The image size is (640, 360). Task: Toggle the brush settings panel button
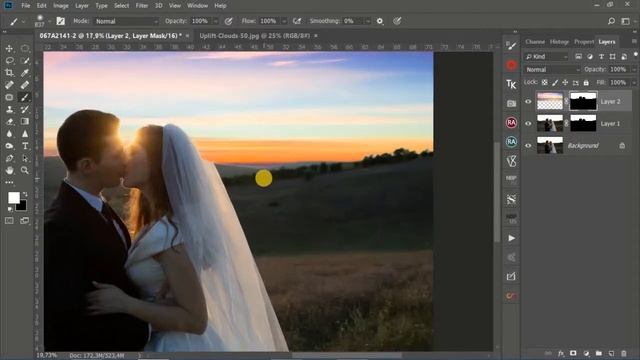coord(60,21)
